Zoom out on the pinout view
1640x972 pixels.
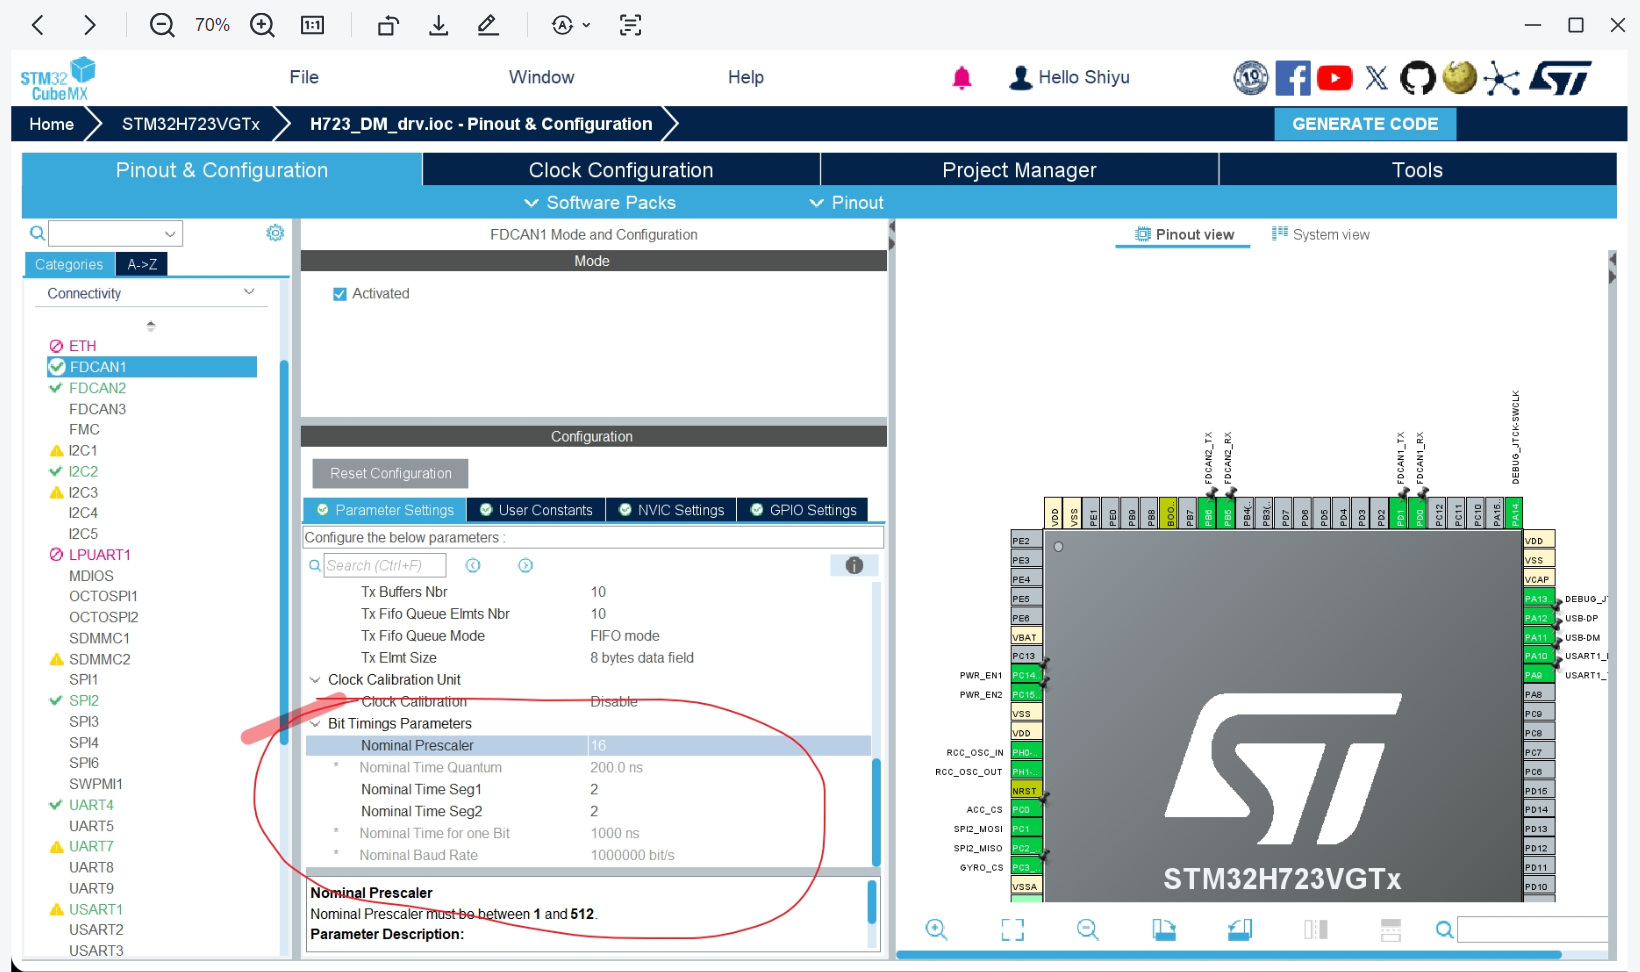coord(1088,929)
